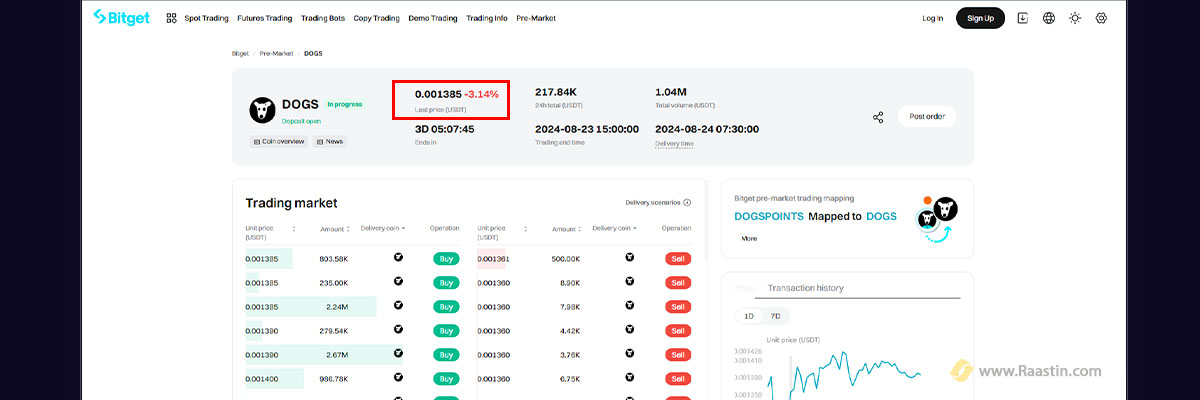
Task: Open Demo Trading menu
Action: (433, 18)
